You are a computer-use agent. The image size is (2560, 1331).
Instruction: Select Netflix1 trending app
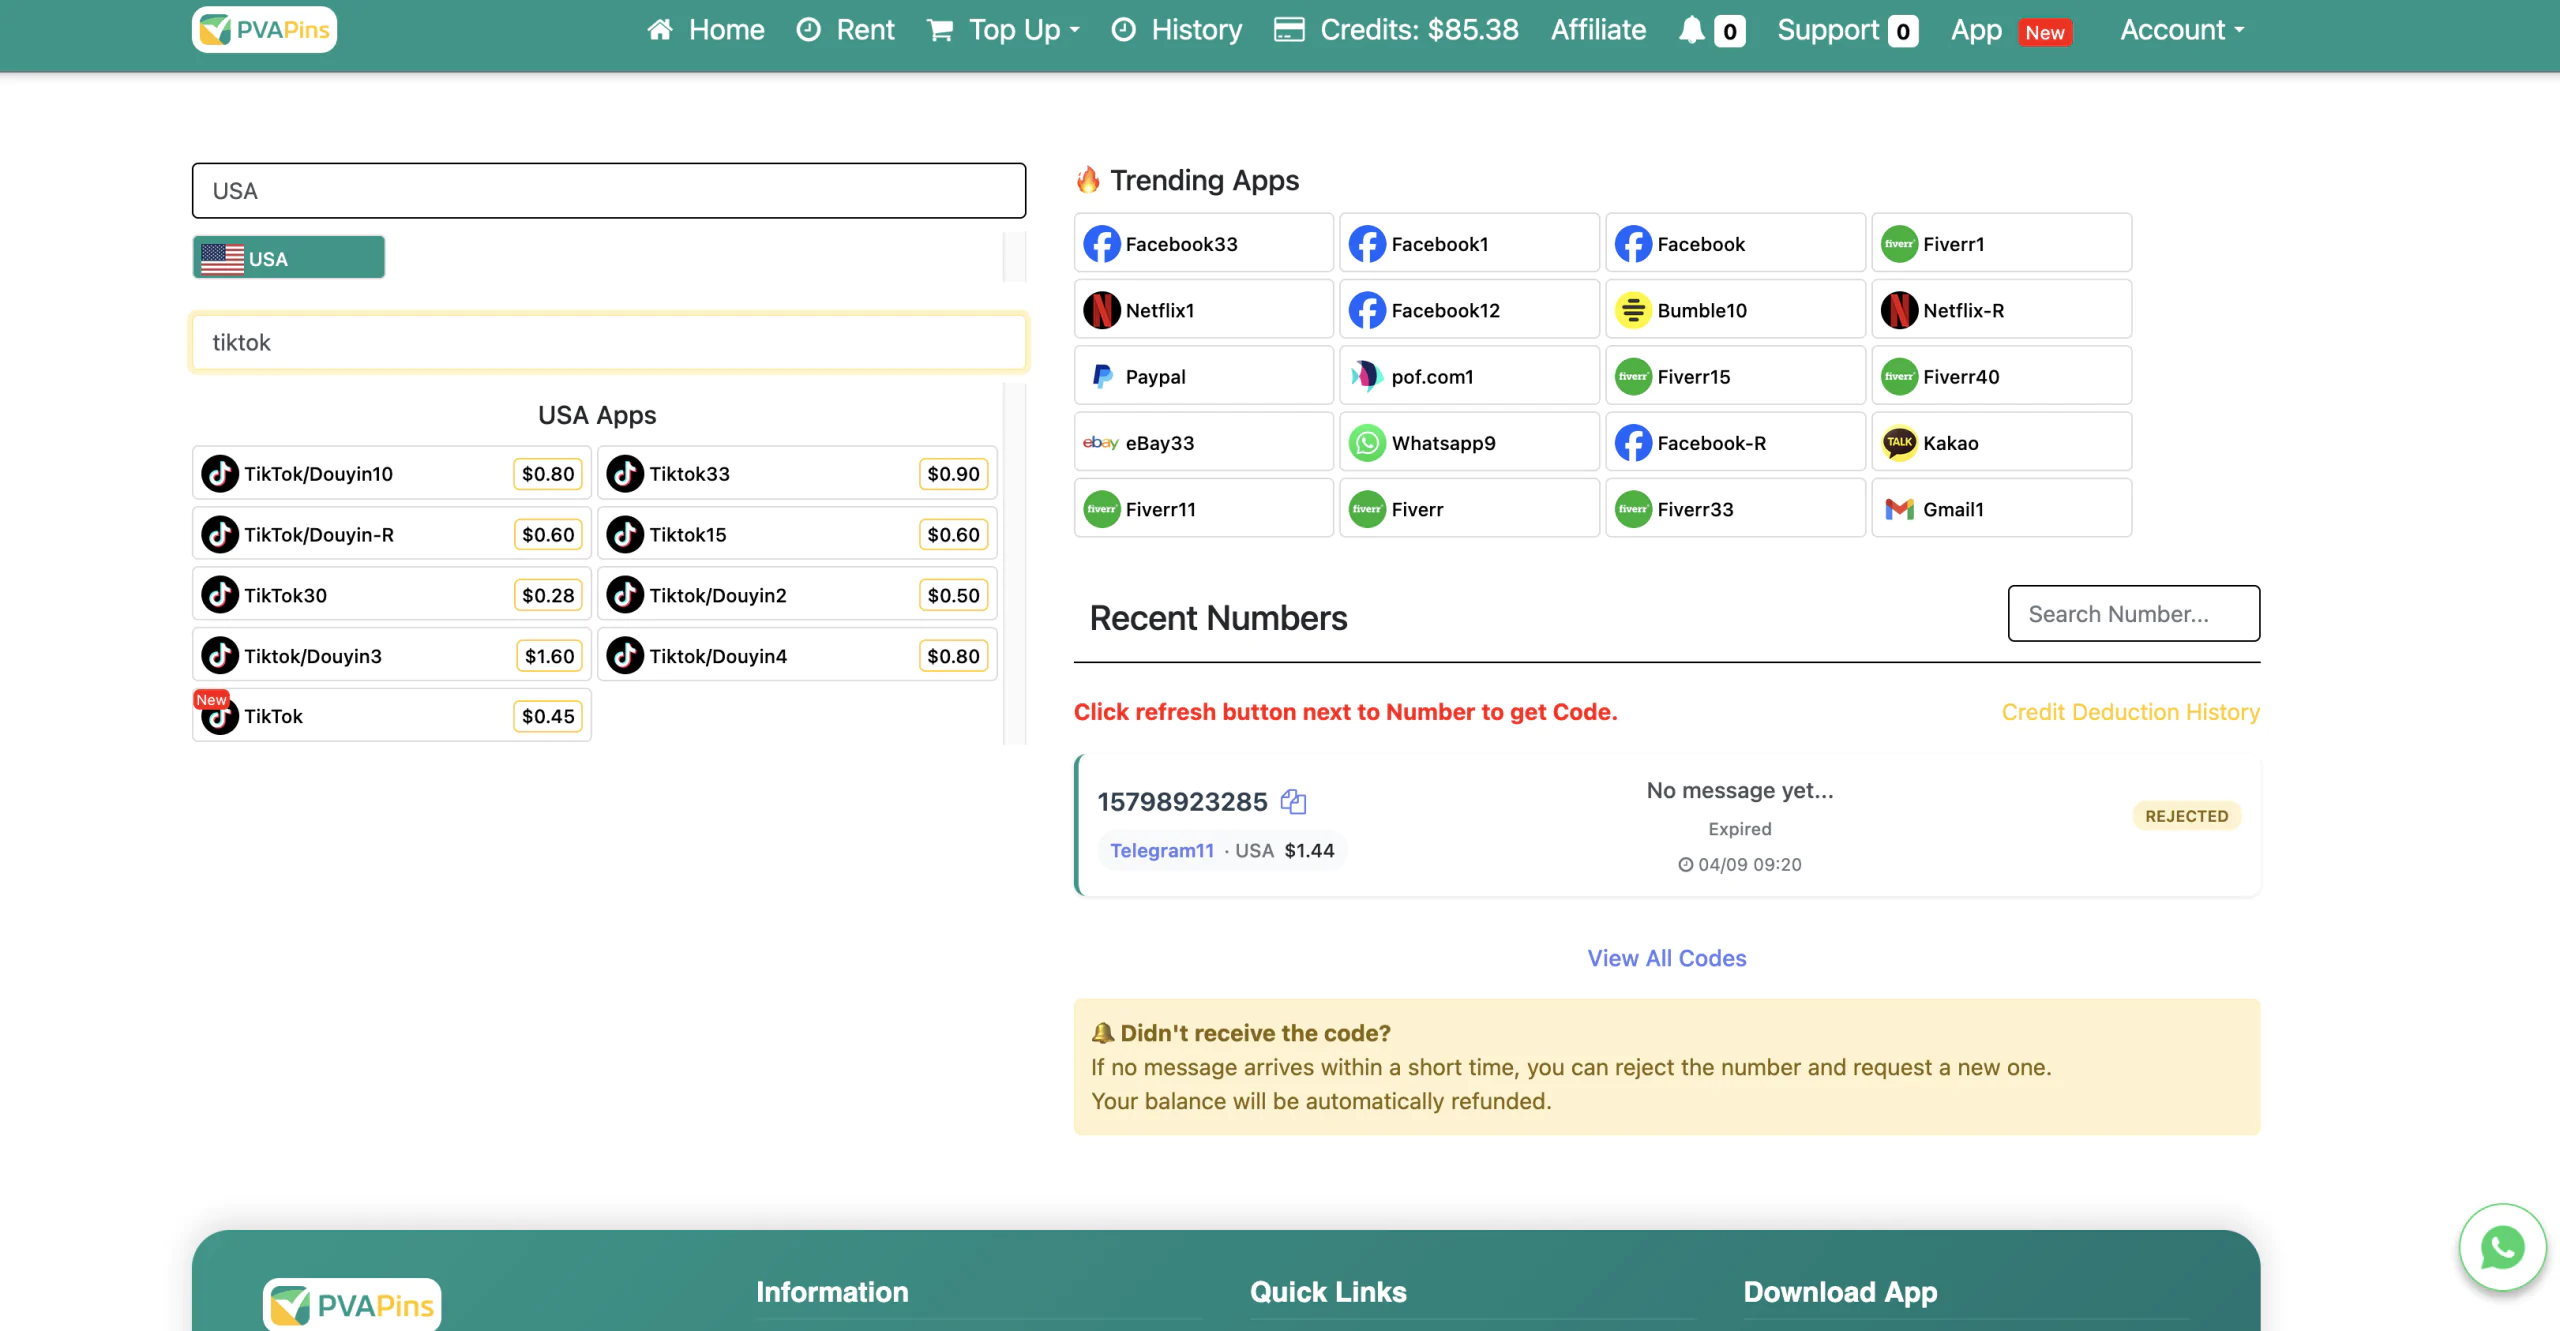tap(1204, 310)
